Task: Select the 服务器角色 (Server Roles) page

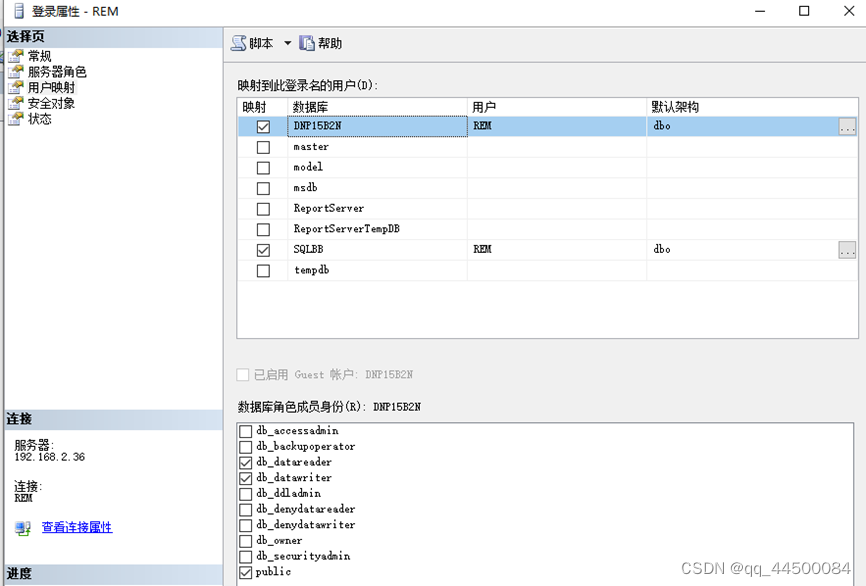Action: pos(60,71)
